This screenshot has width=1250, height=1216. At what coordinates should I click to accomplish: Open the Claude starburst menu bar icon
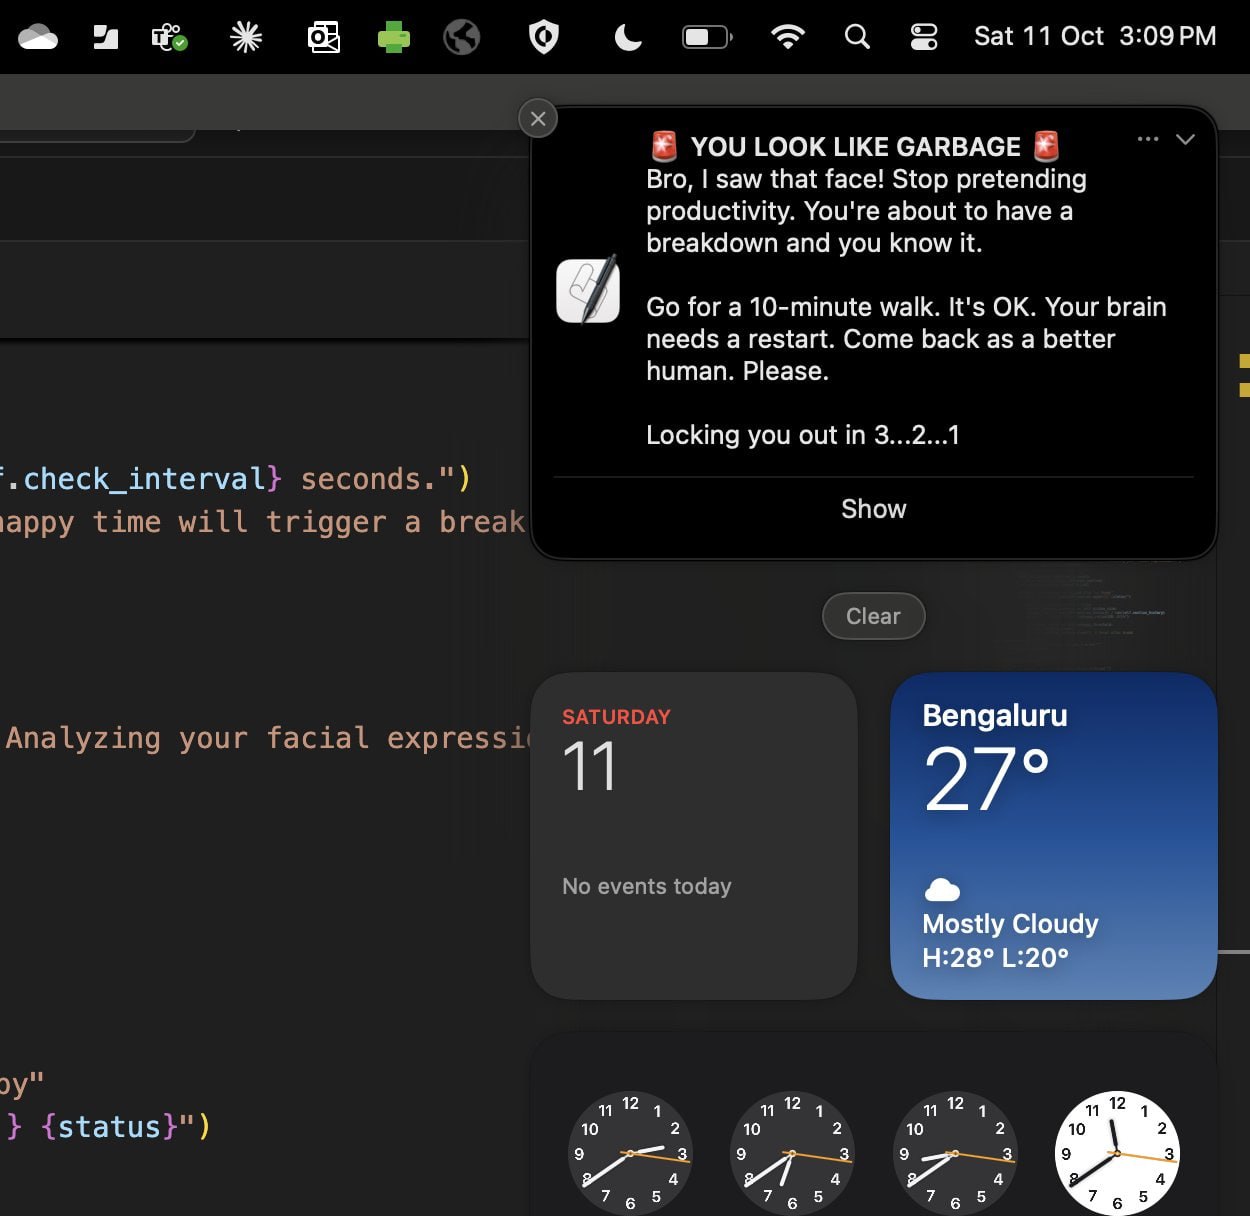(246, 38)
